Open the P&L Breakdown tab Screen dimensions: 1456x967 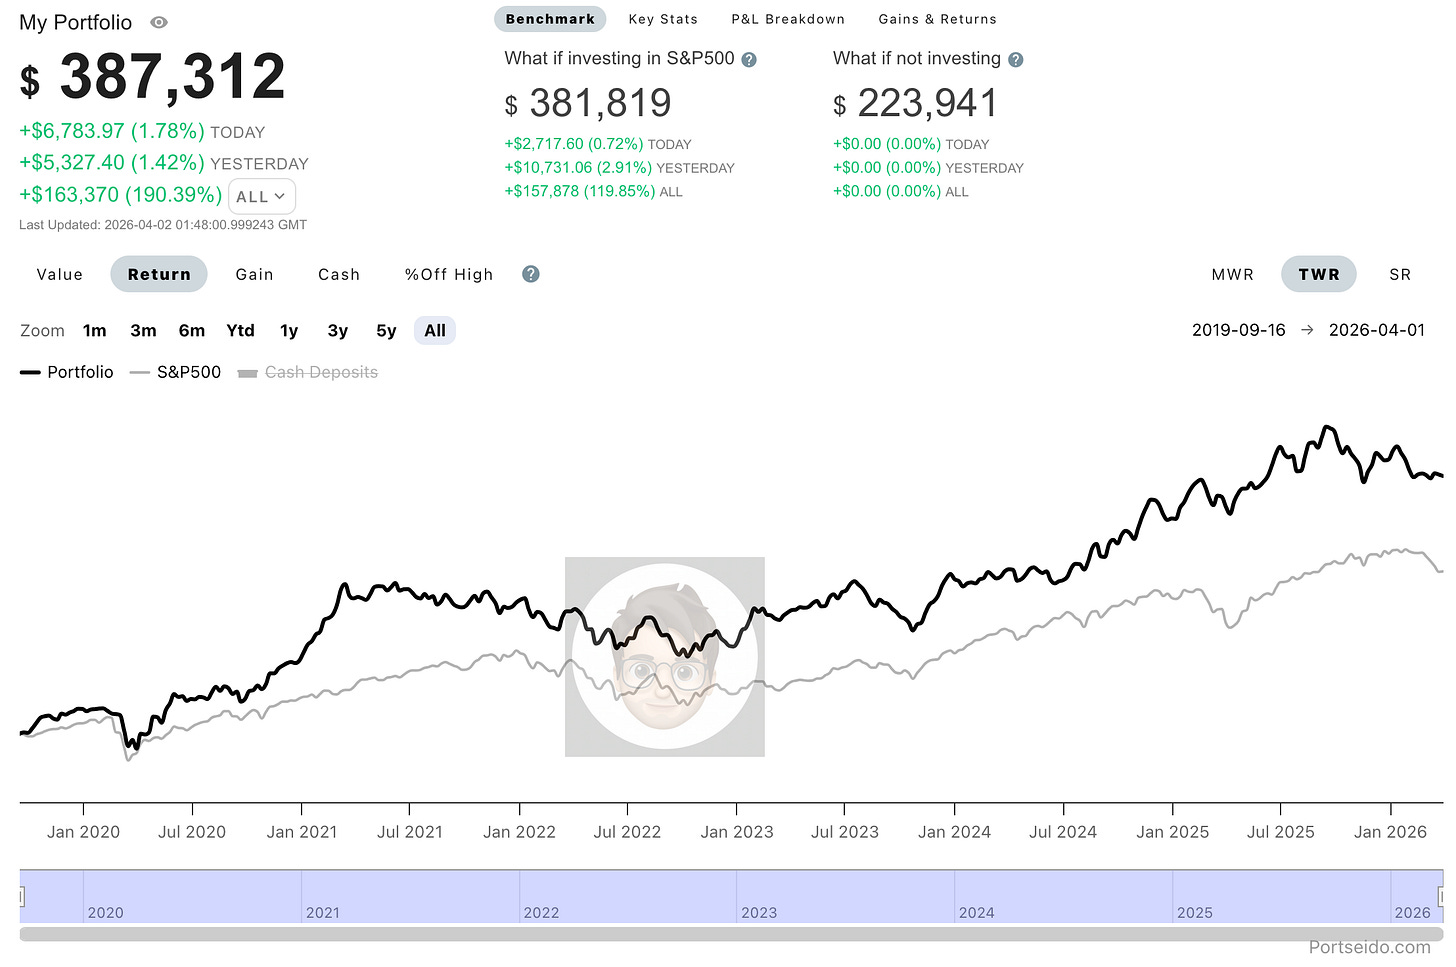788,19
